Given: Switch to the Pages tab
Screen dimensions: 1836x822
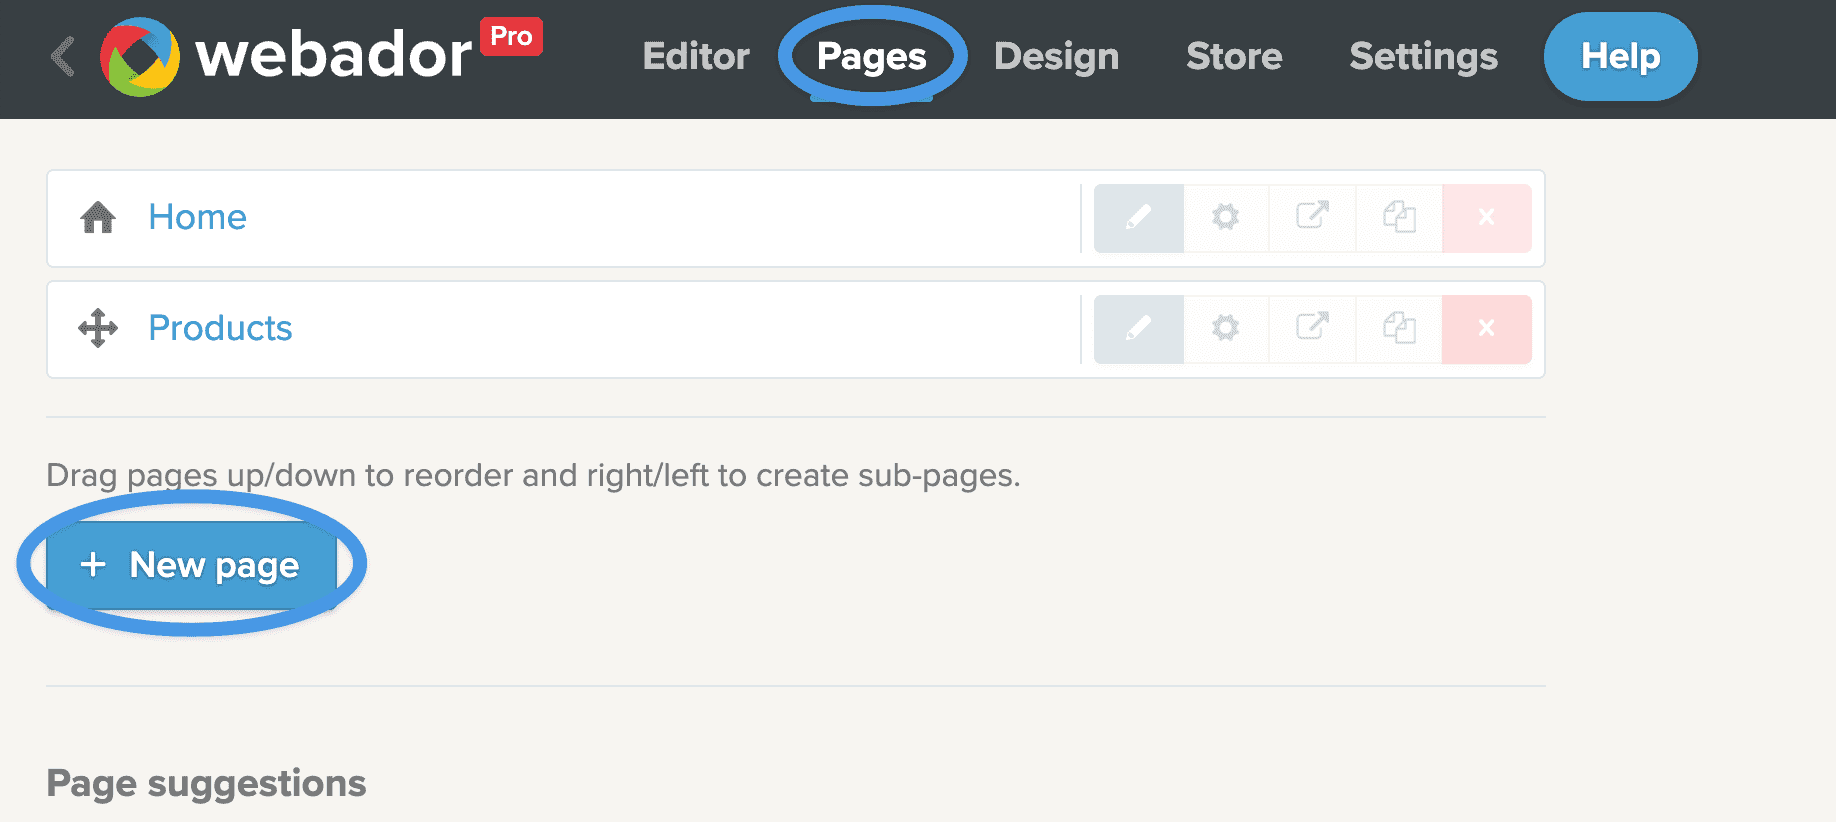Looking at the screenshot, I should (x=872, y=56).
